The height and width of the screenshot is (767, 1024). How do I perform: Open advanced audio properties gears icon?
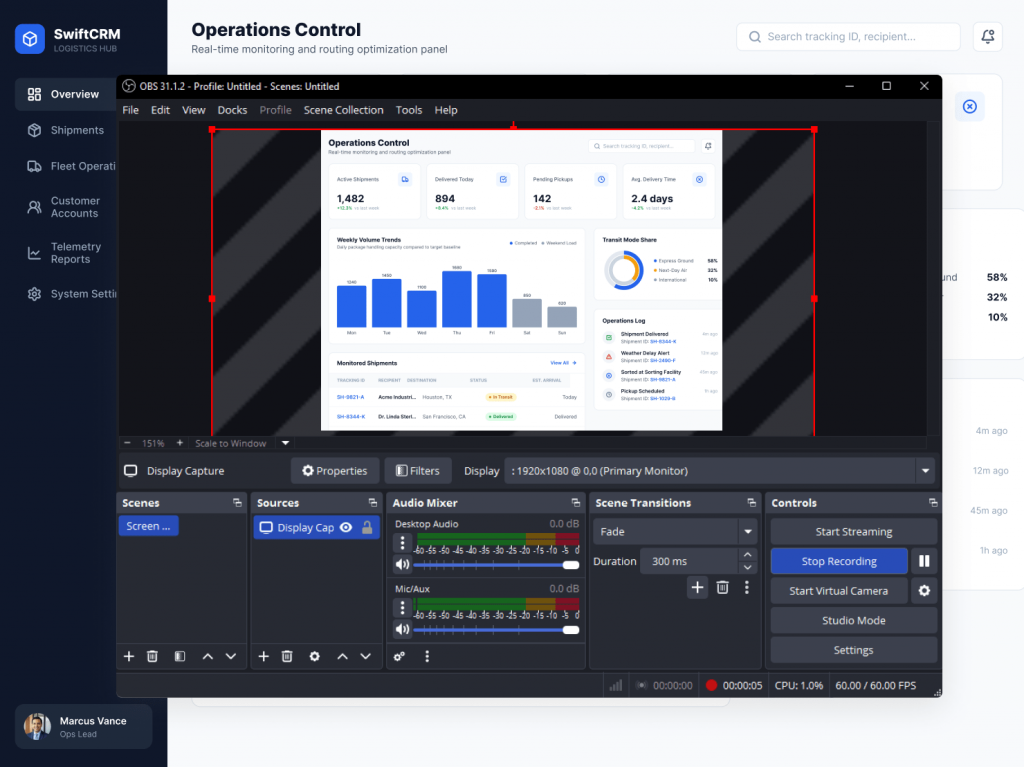(x=399, y=656)
